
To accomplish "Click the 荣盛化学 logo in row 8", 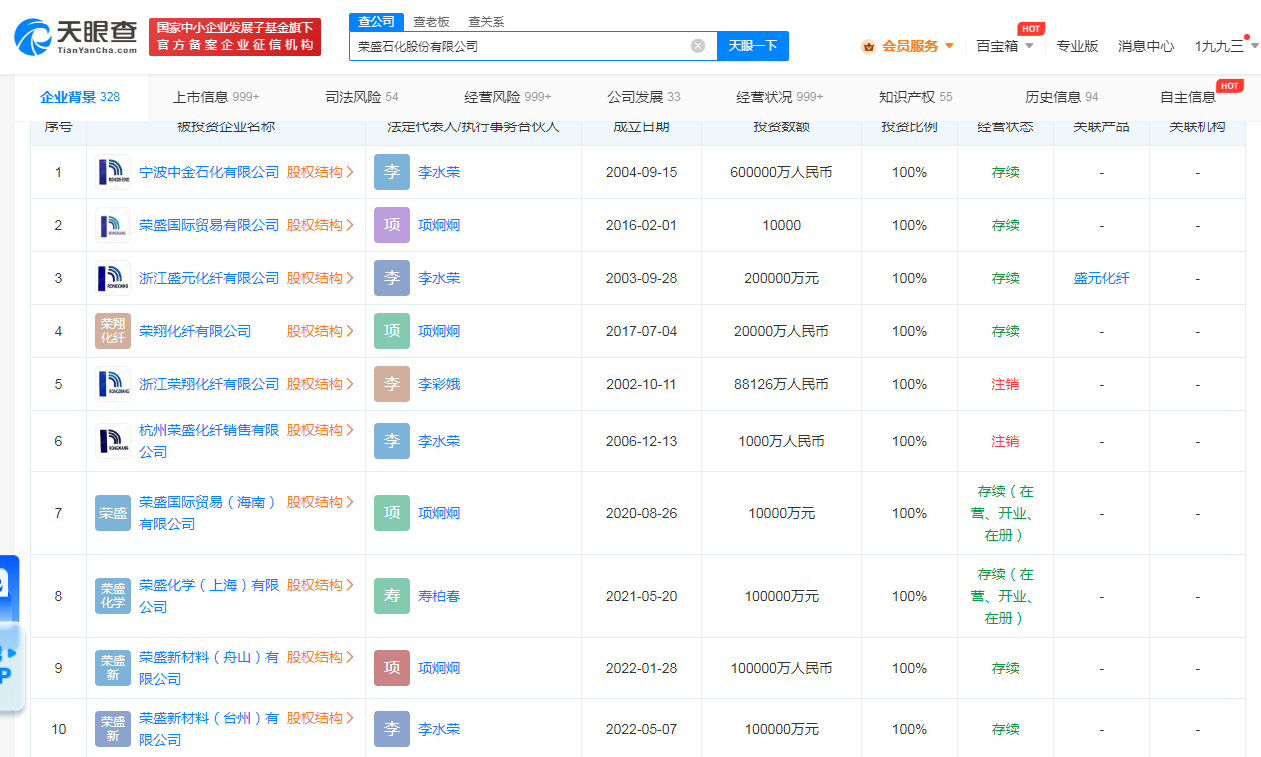I will (112, 595).
